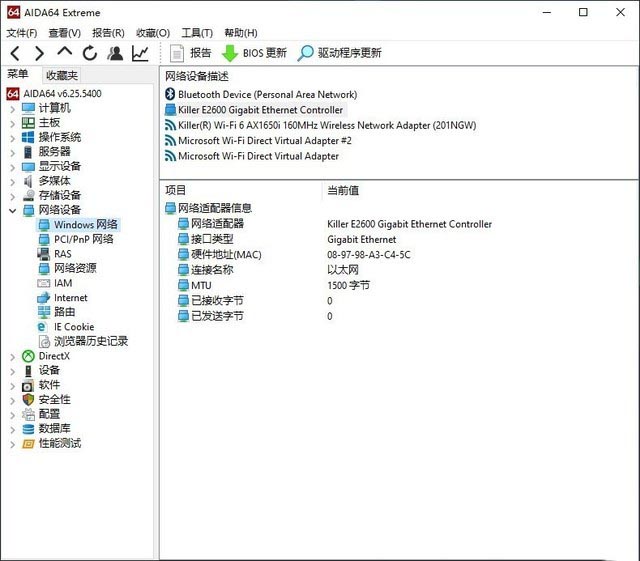The height and width of the screenshot is (561, 640).
Task: Expand the 服务器 tree node
Action: click(13, 153)
